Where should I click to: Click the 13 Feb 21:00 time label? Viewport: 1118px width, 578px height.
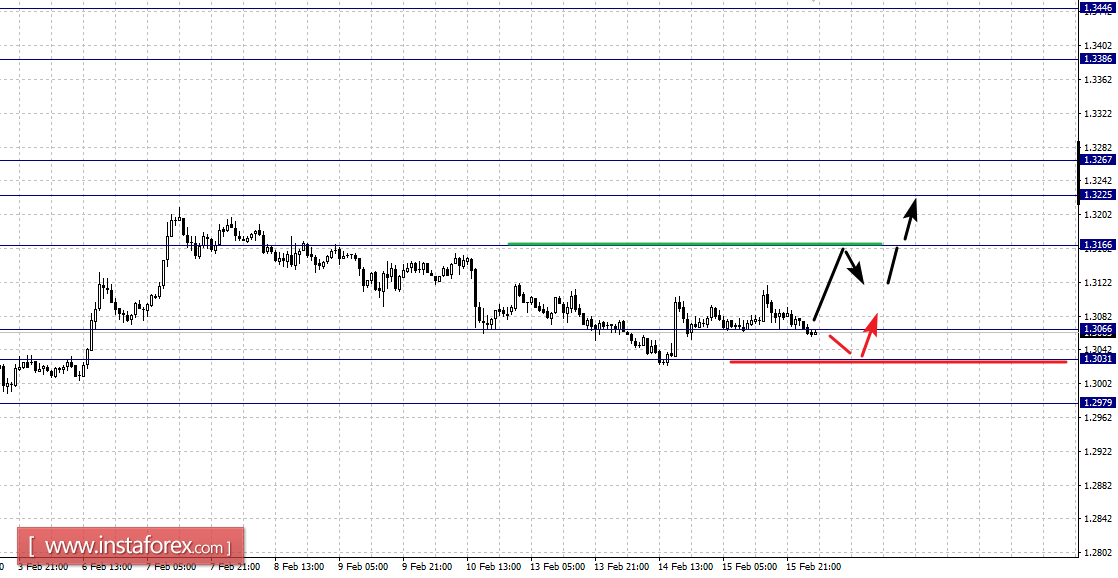(622, 567)
